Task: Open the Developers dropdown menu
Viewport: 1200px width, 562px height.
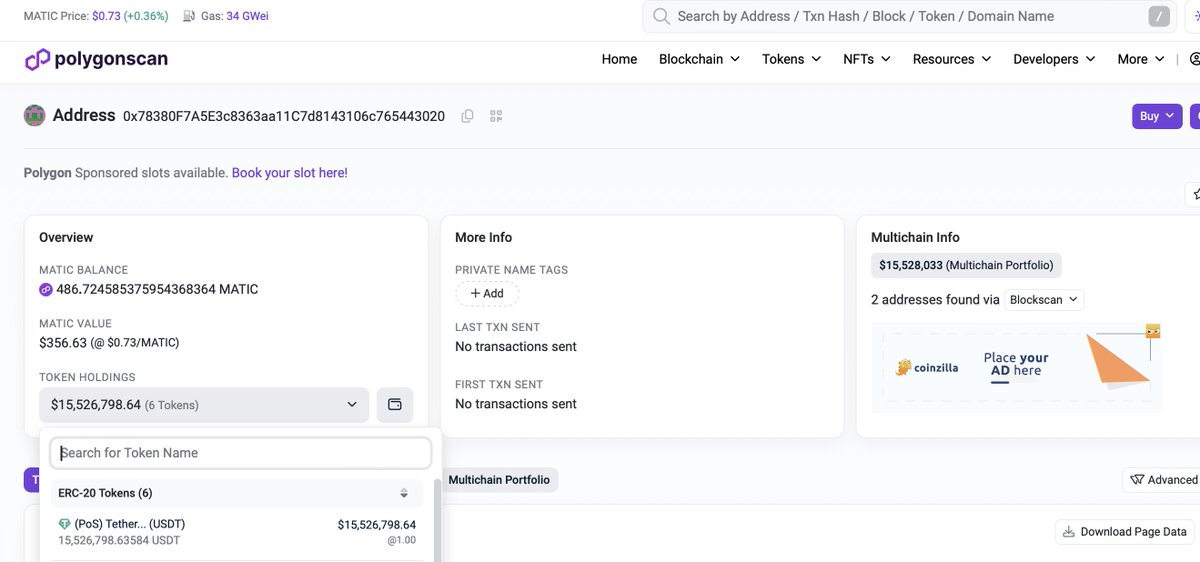Action: [1054, 59]
